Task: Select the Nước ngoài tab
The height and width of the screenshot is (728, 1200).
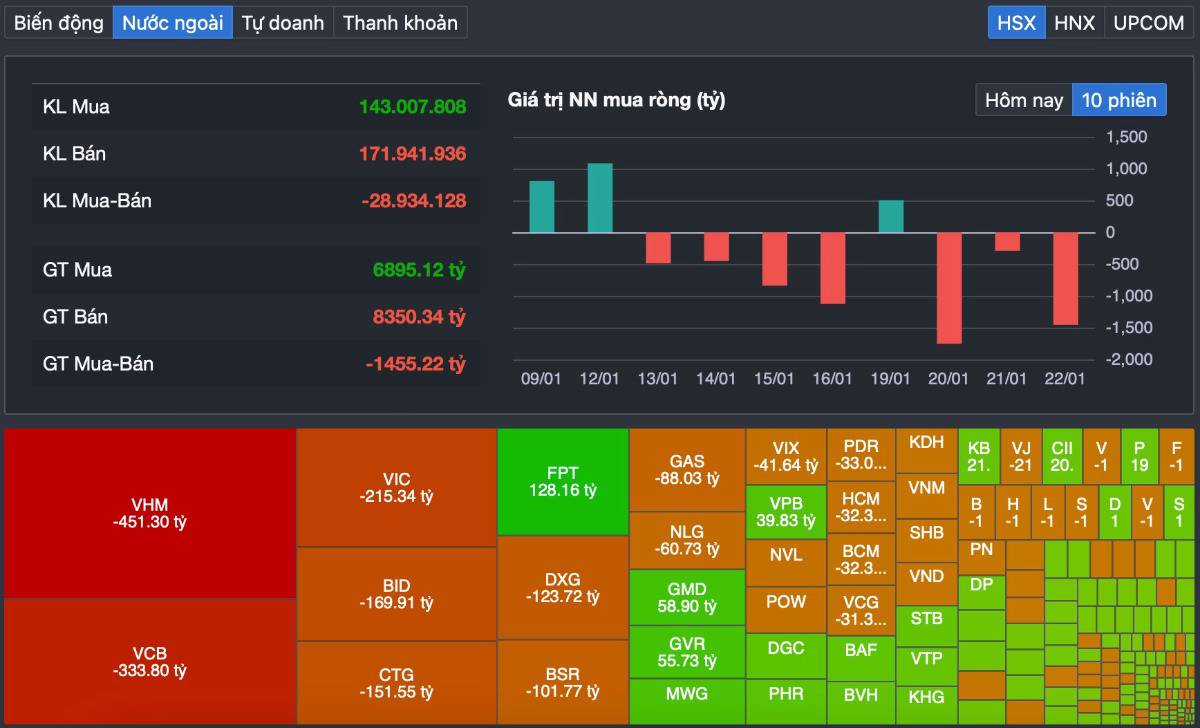Action: click(173, 22)
